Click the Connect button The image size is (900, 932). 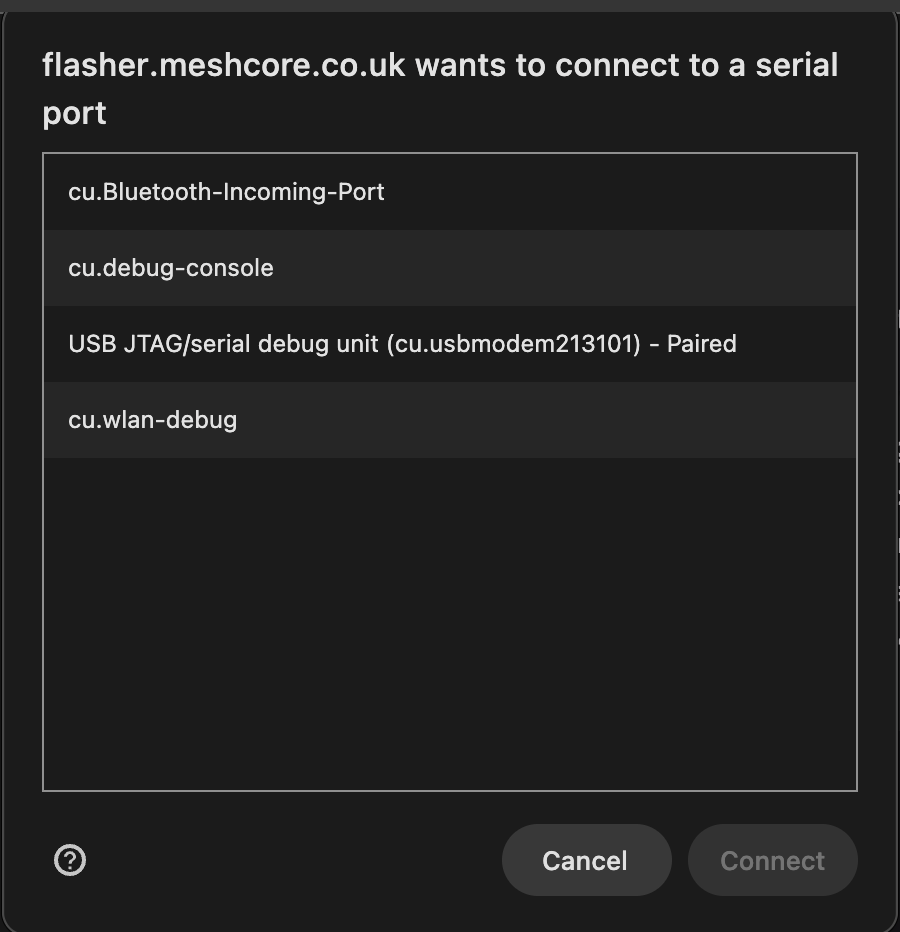tap(772, 860)
